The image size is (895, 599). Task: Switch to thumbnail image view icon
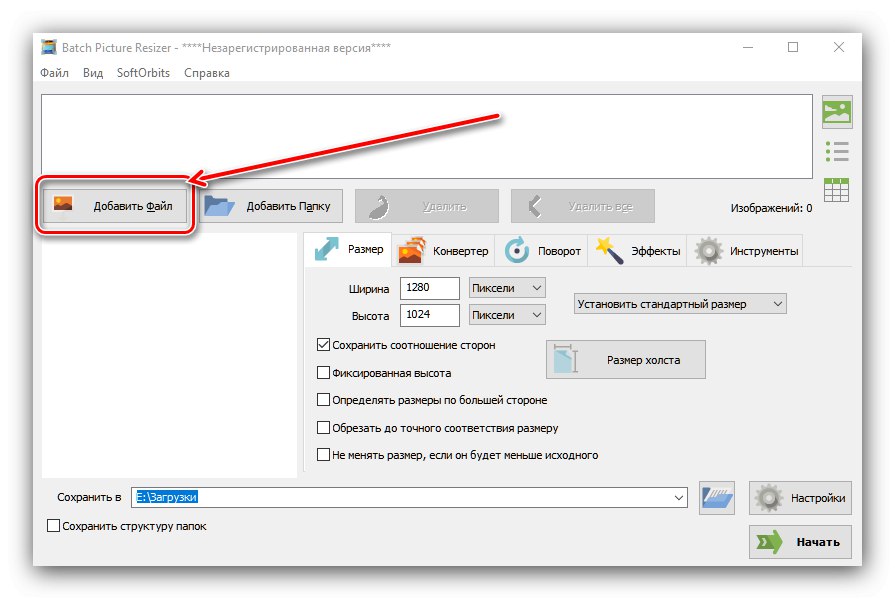click(837, 112)
